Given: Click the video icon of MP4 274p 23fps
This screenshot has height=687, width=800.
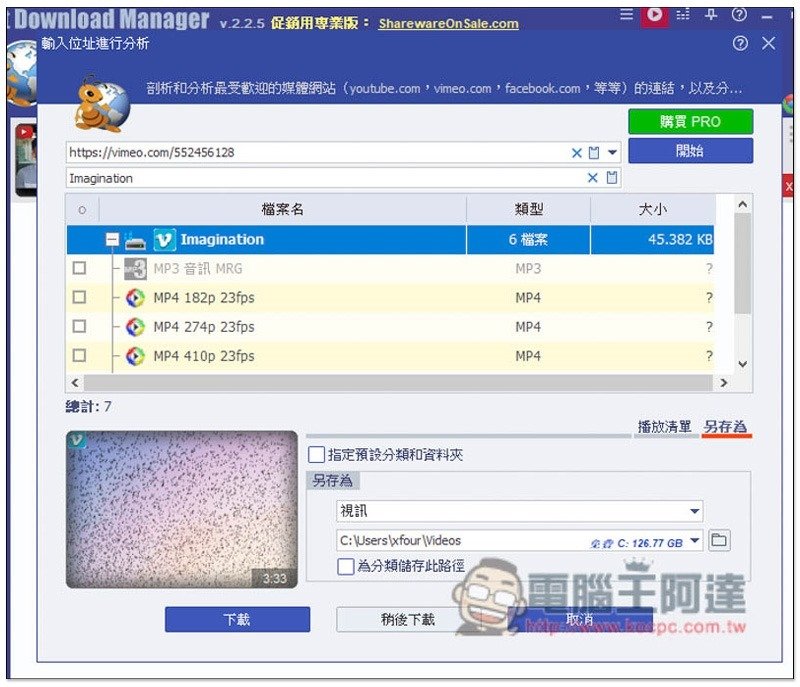Looking at the screenshot, I should click(x=135, y=327).
